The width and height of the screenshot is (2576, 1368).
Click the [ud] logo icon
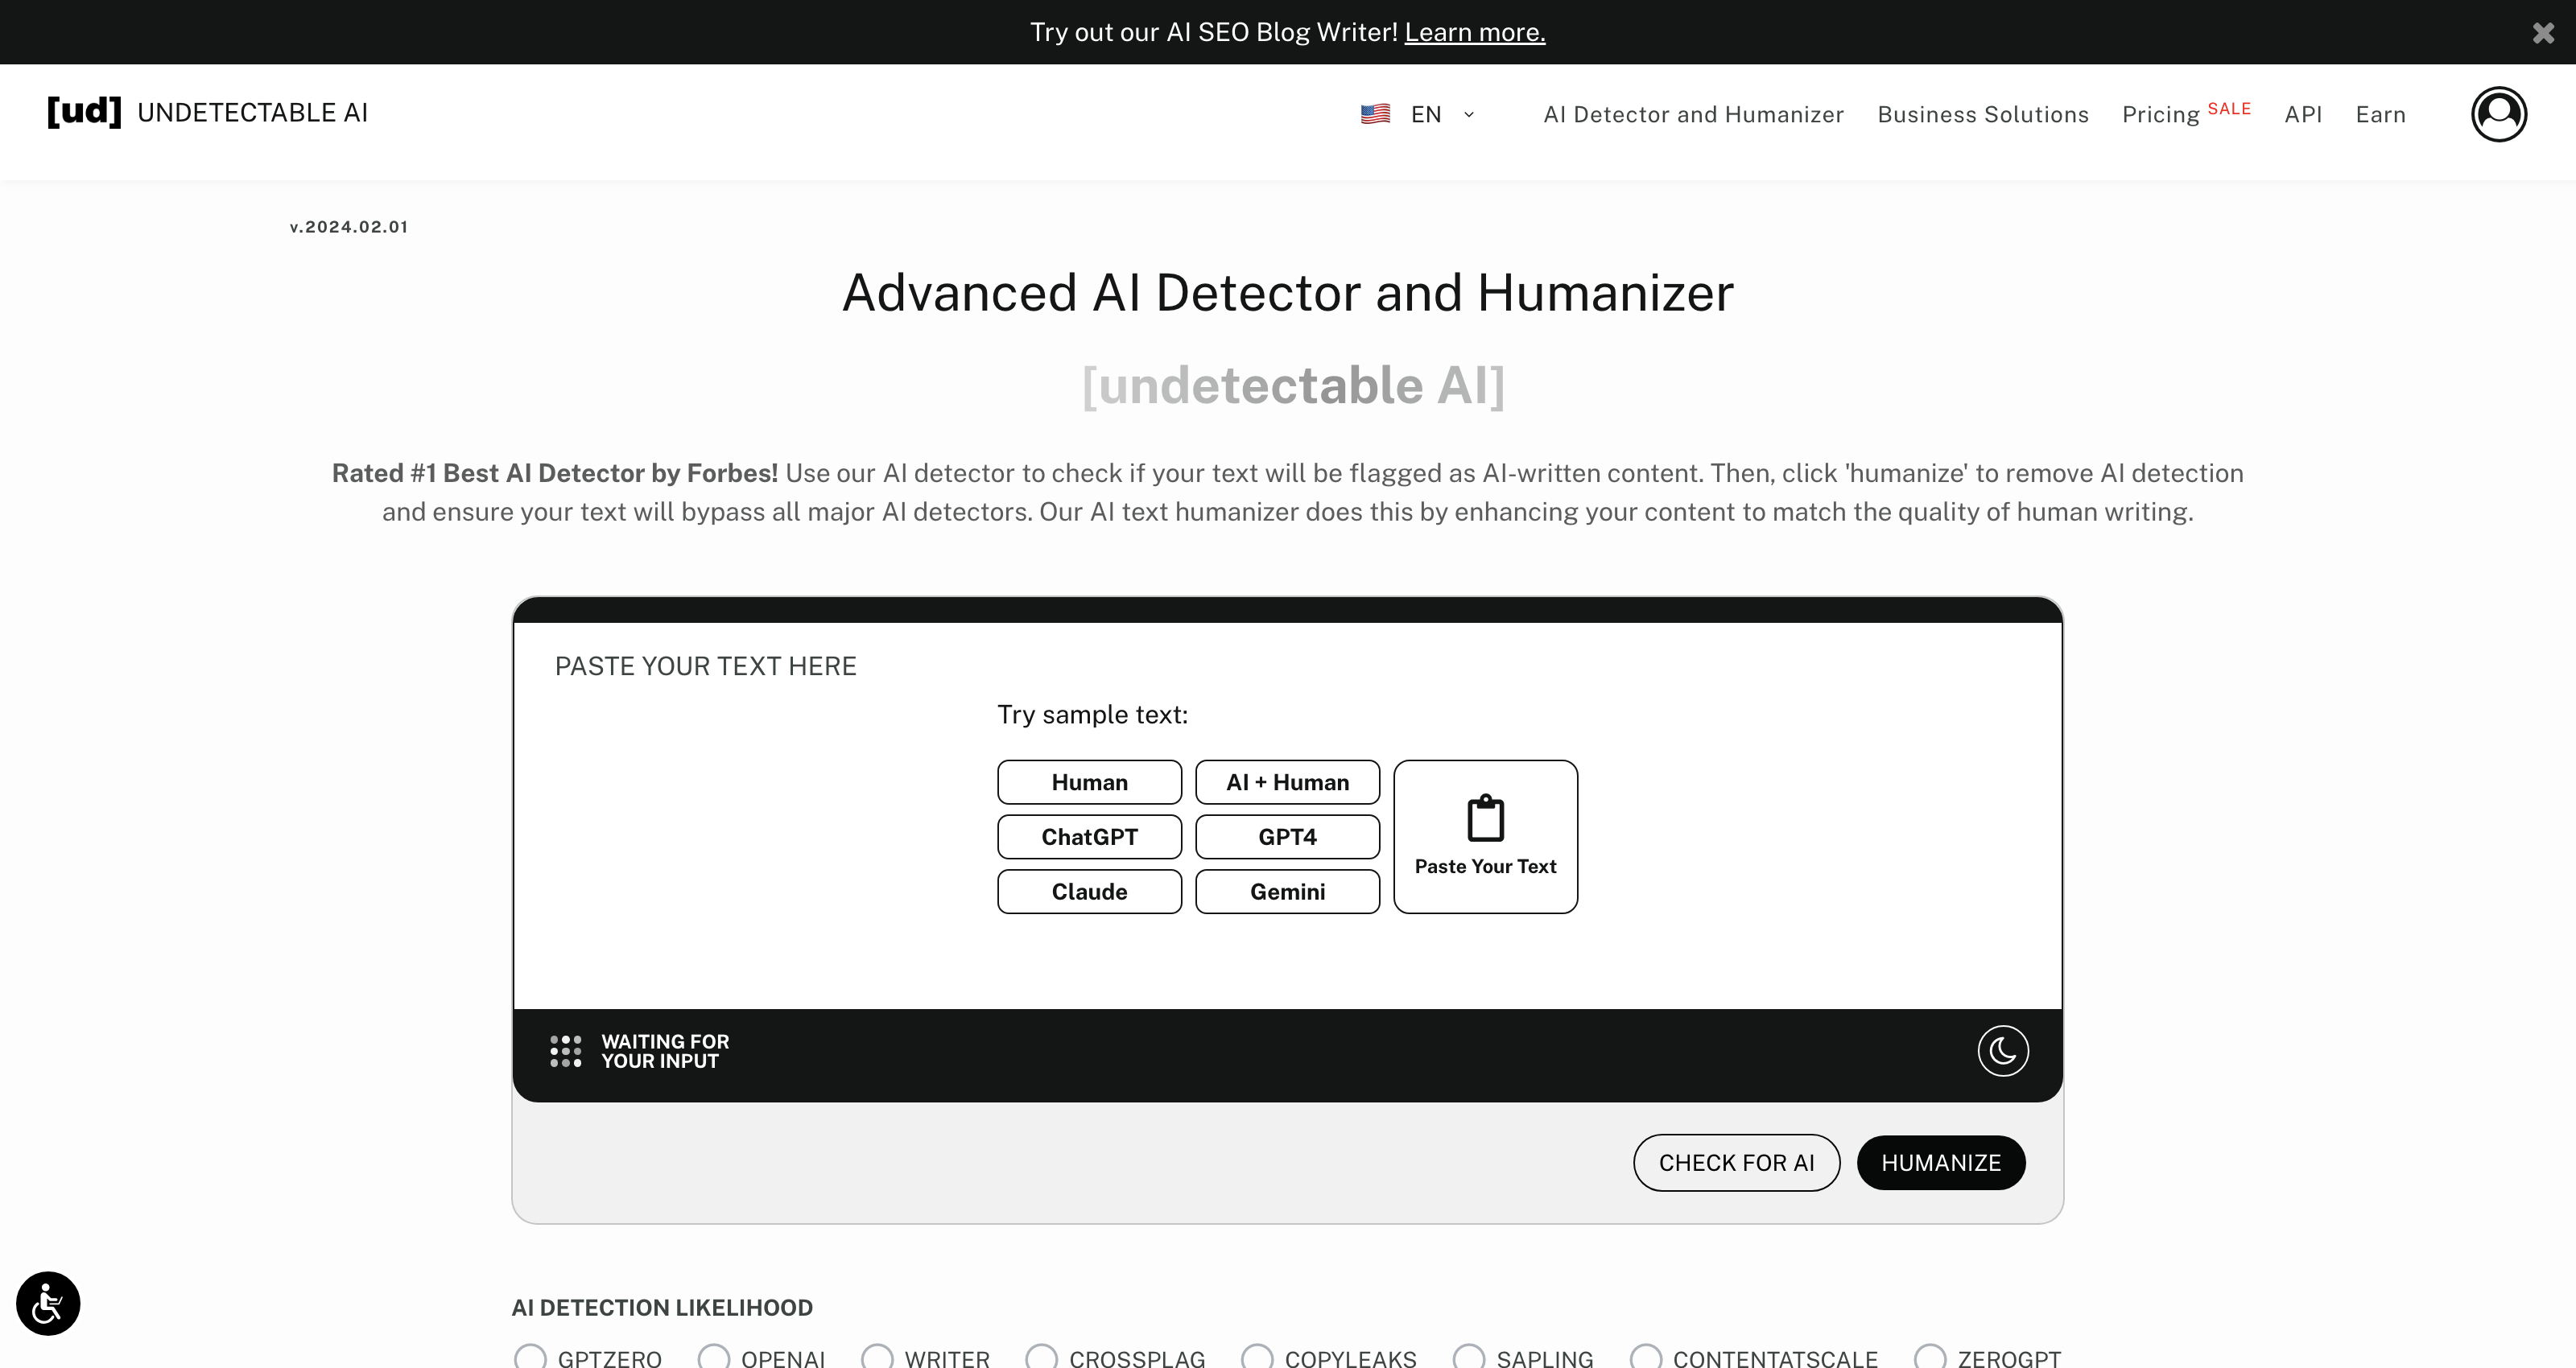click(84, 112)
